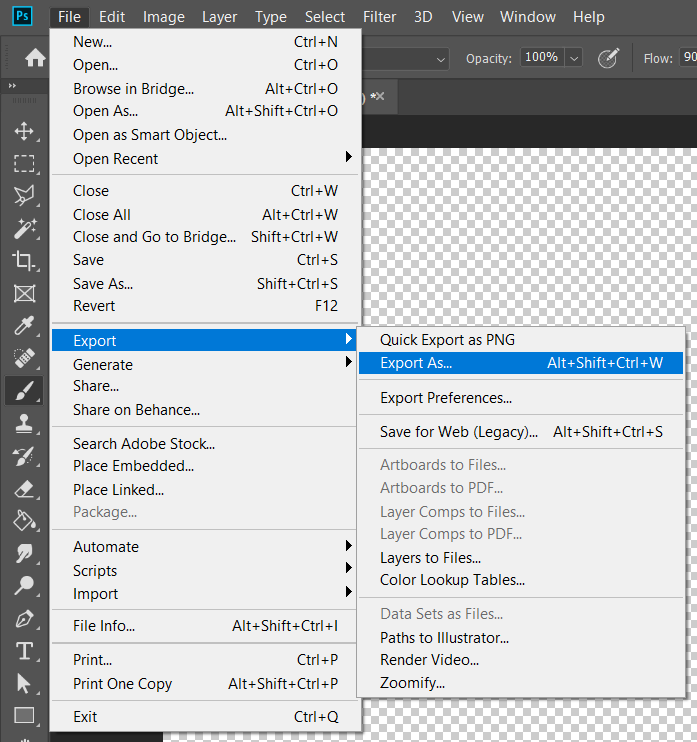This screenshot has width=697, height=742.
Task: Choose Export As… in submenu
Action: pyautogui.click(x=521, y=363)
